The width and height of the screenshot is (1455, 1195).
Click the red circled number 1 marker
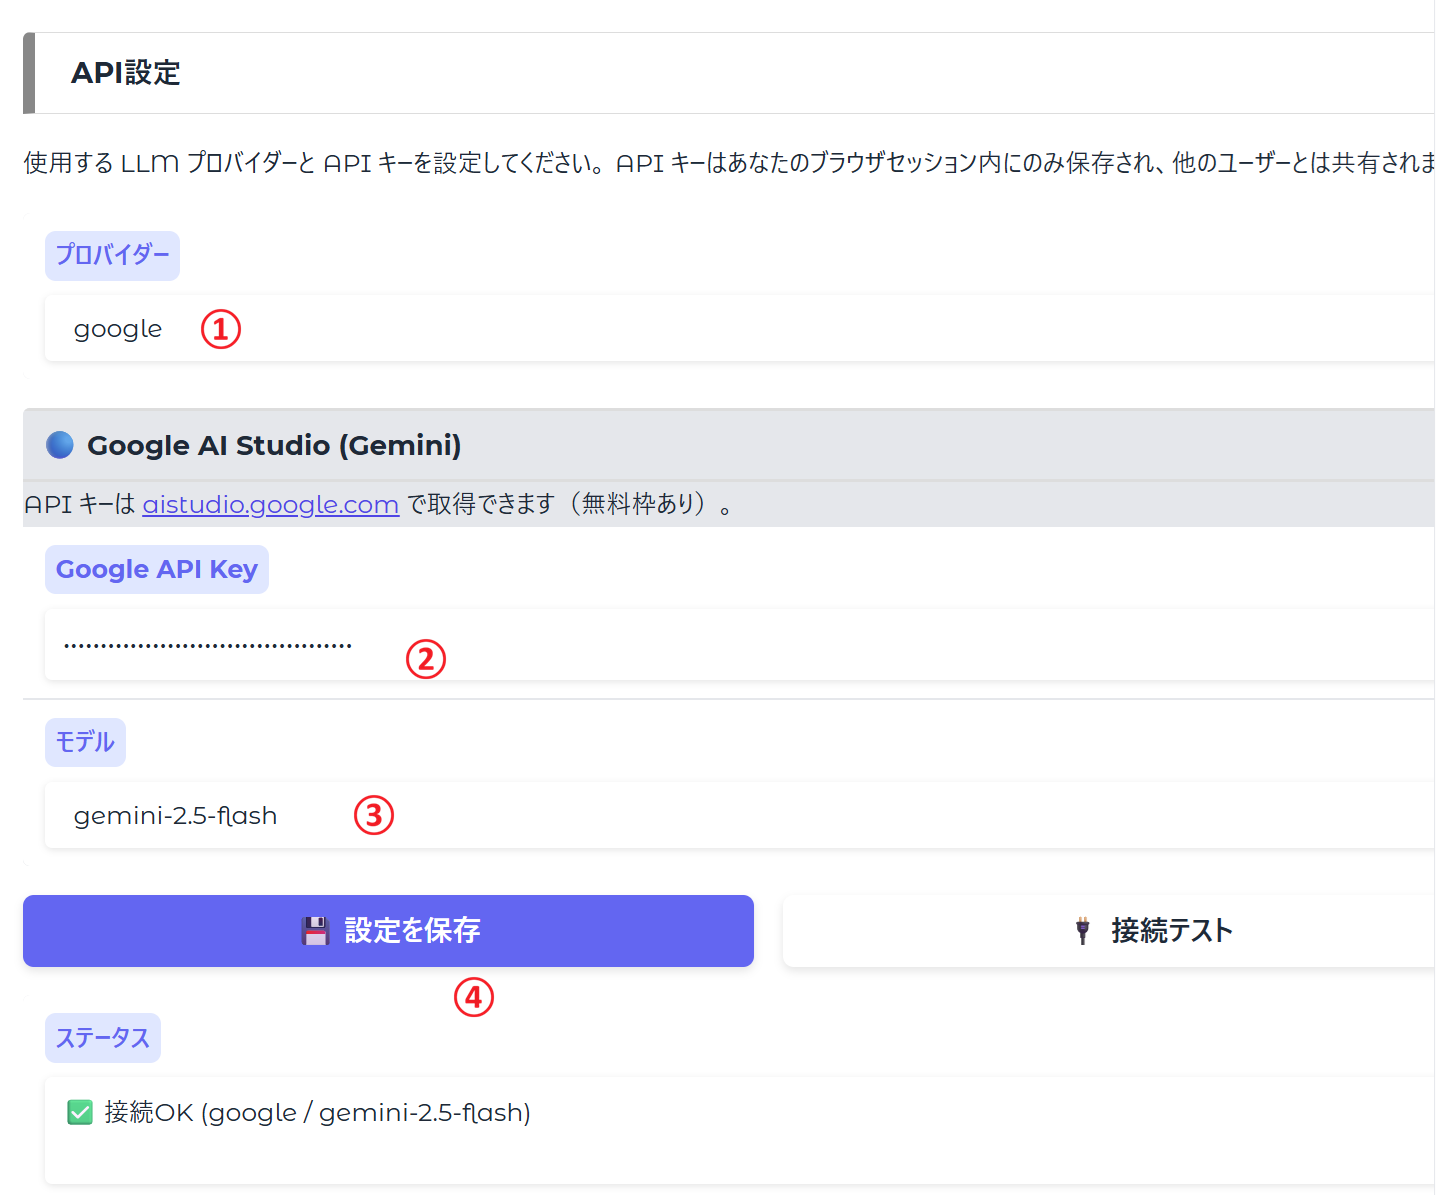coord(221,329)
